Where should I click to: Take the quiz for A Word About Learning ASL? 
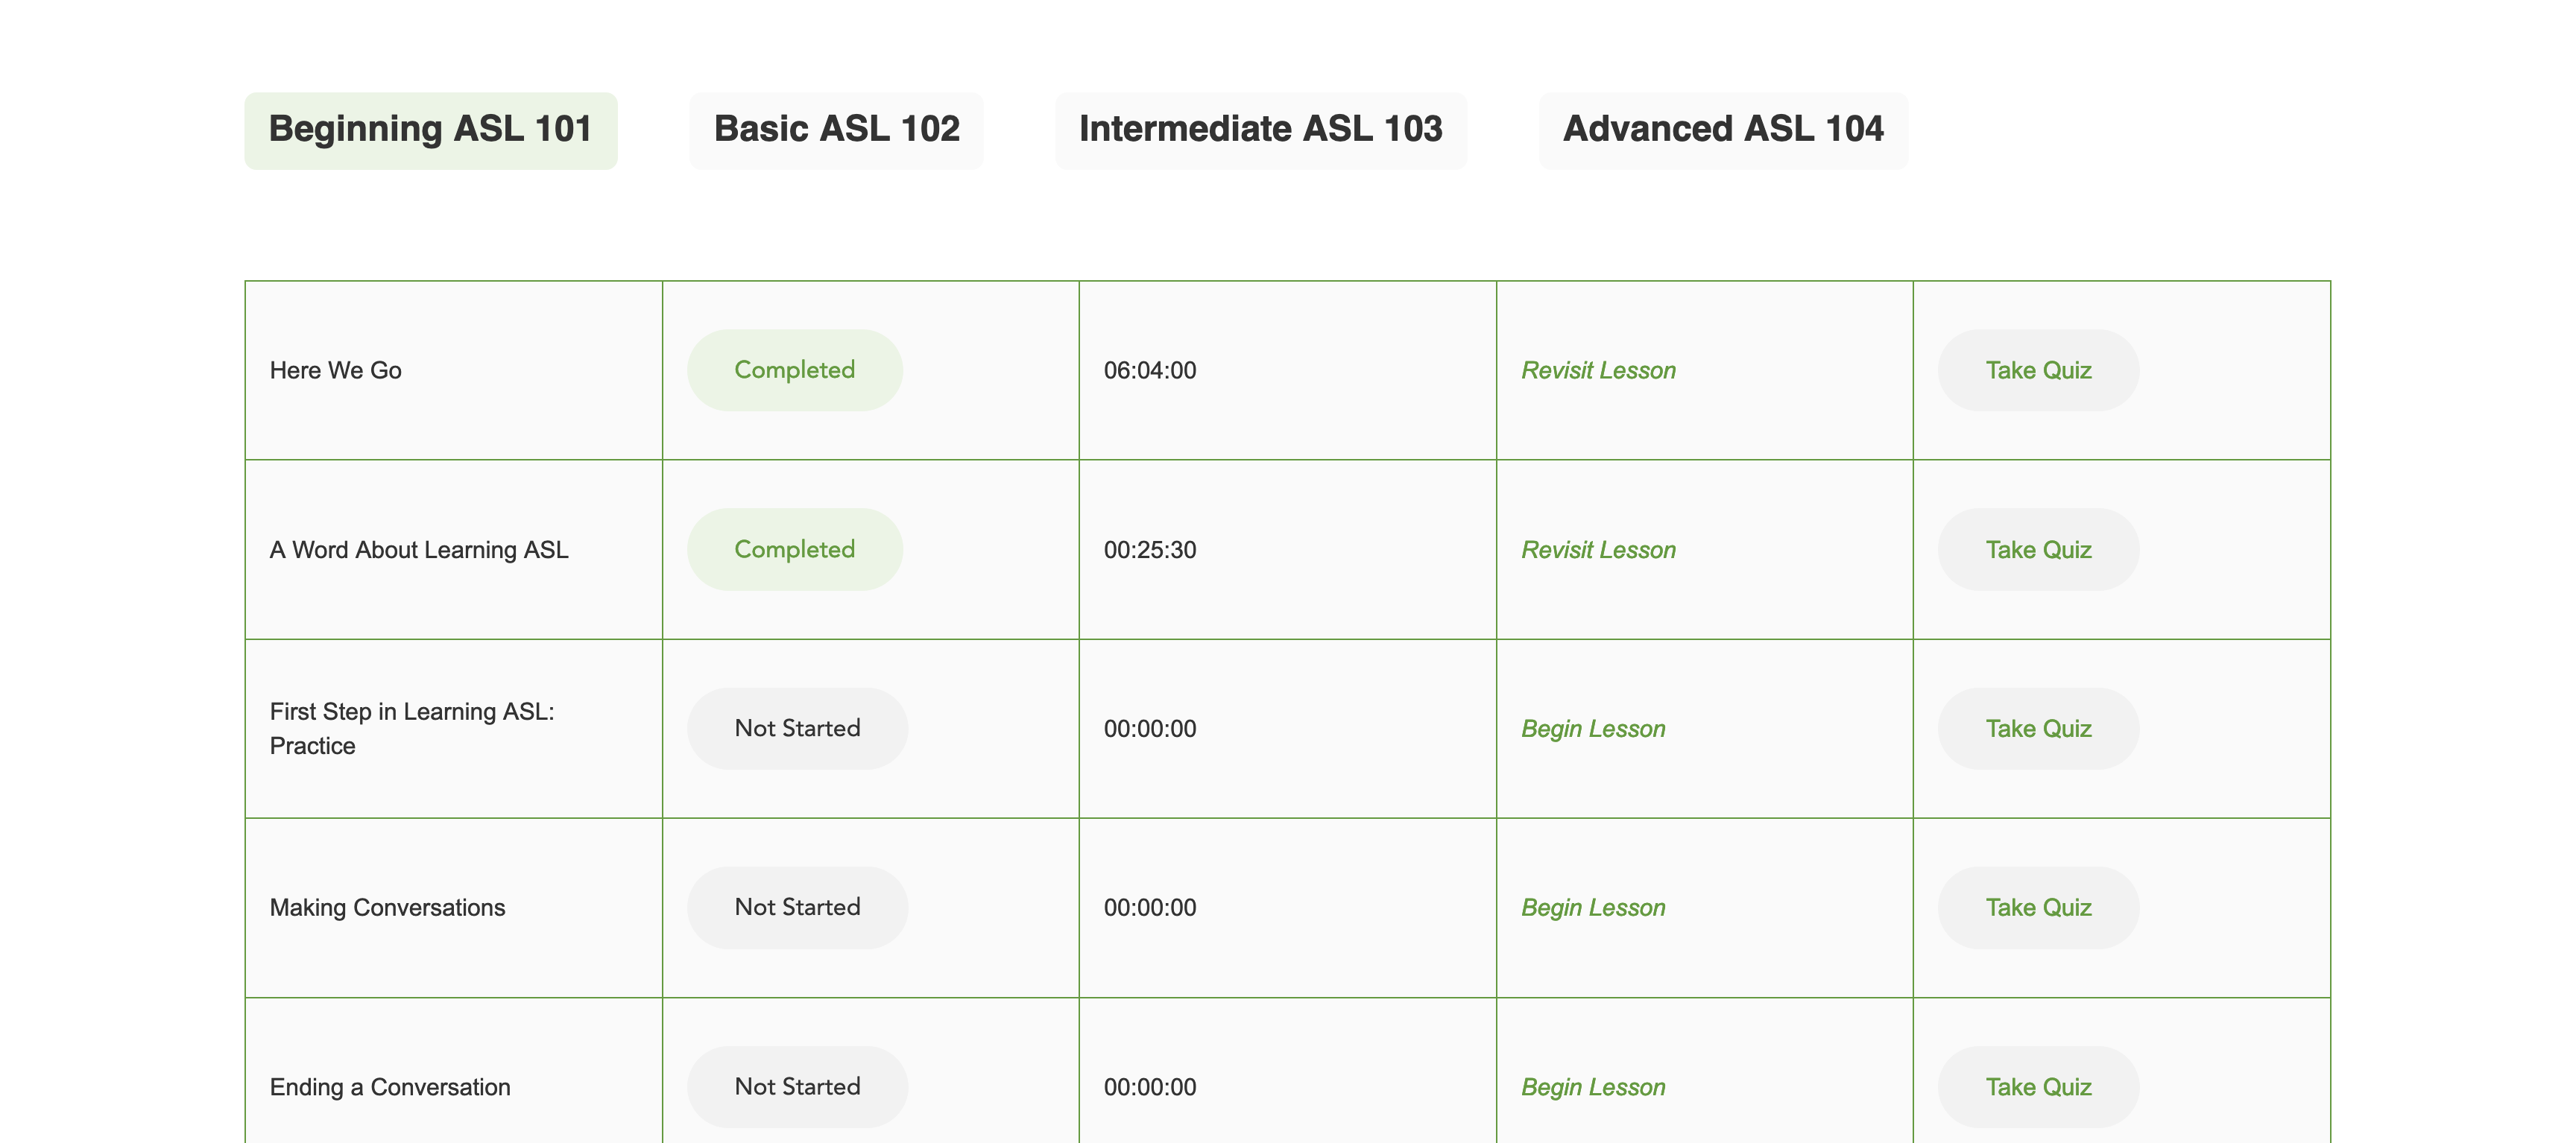point(2039,549)
